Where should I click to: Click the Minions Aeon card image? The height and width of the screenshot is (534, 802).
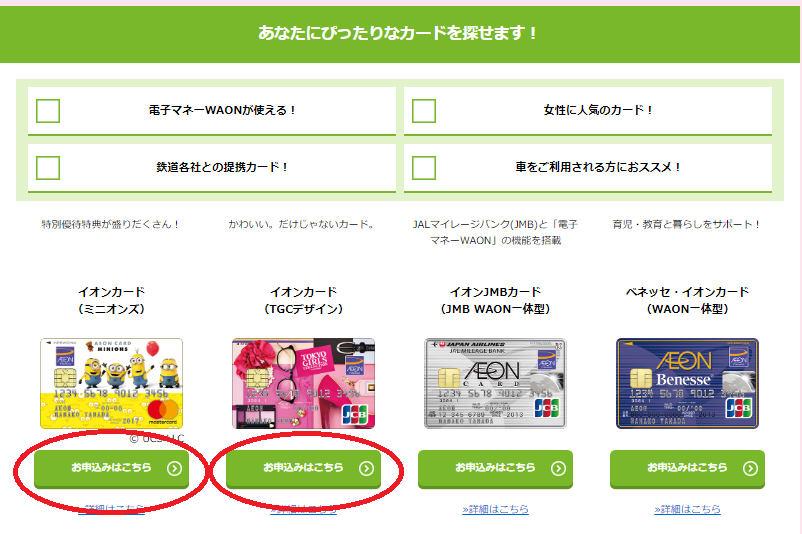[x=112, y=383]
